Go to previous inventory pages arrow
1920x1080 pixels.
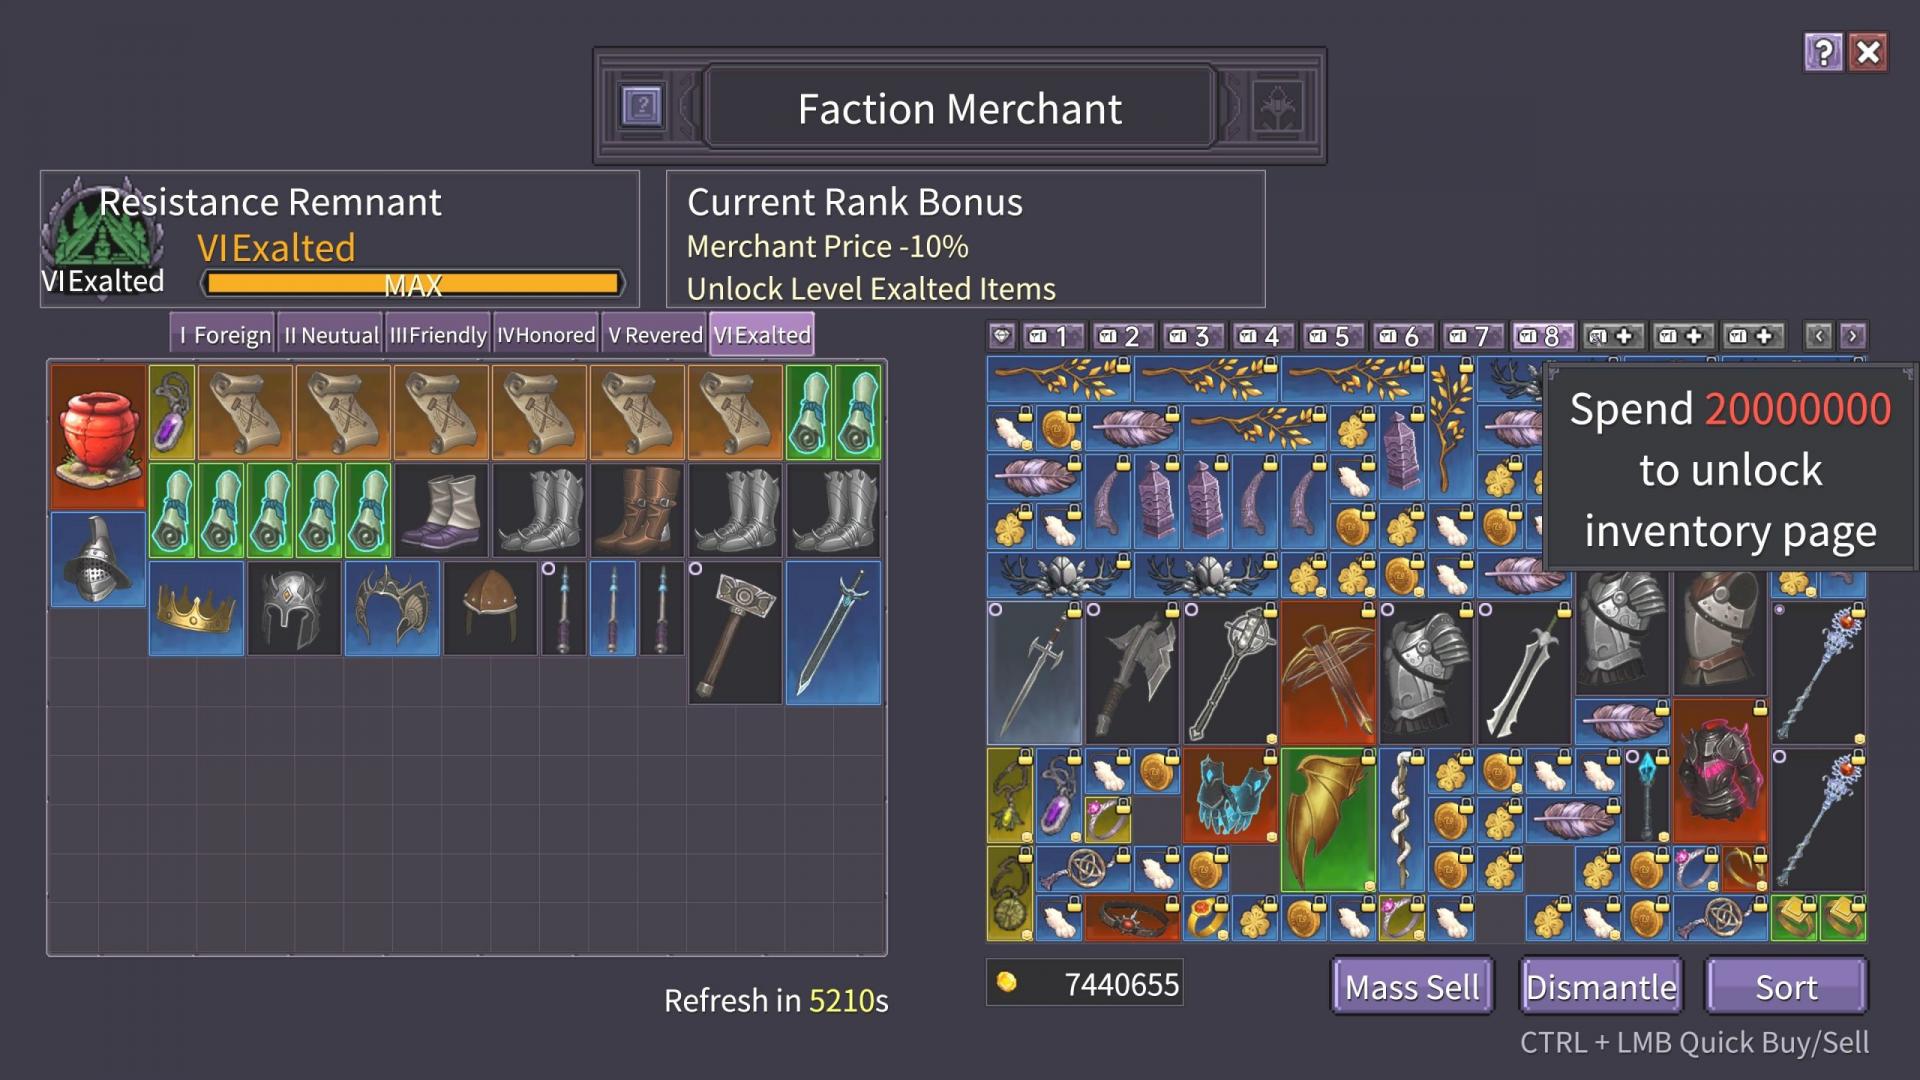click(x=1818, y=336)
